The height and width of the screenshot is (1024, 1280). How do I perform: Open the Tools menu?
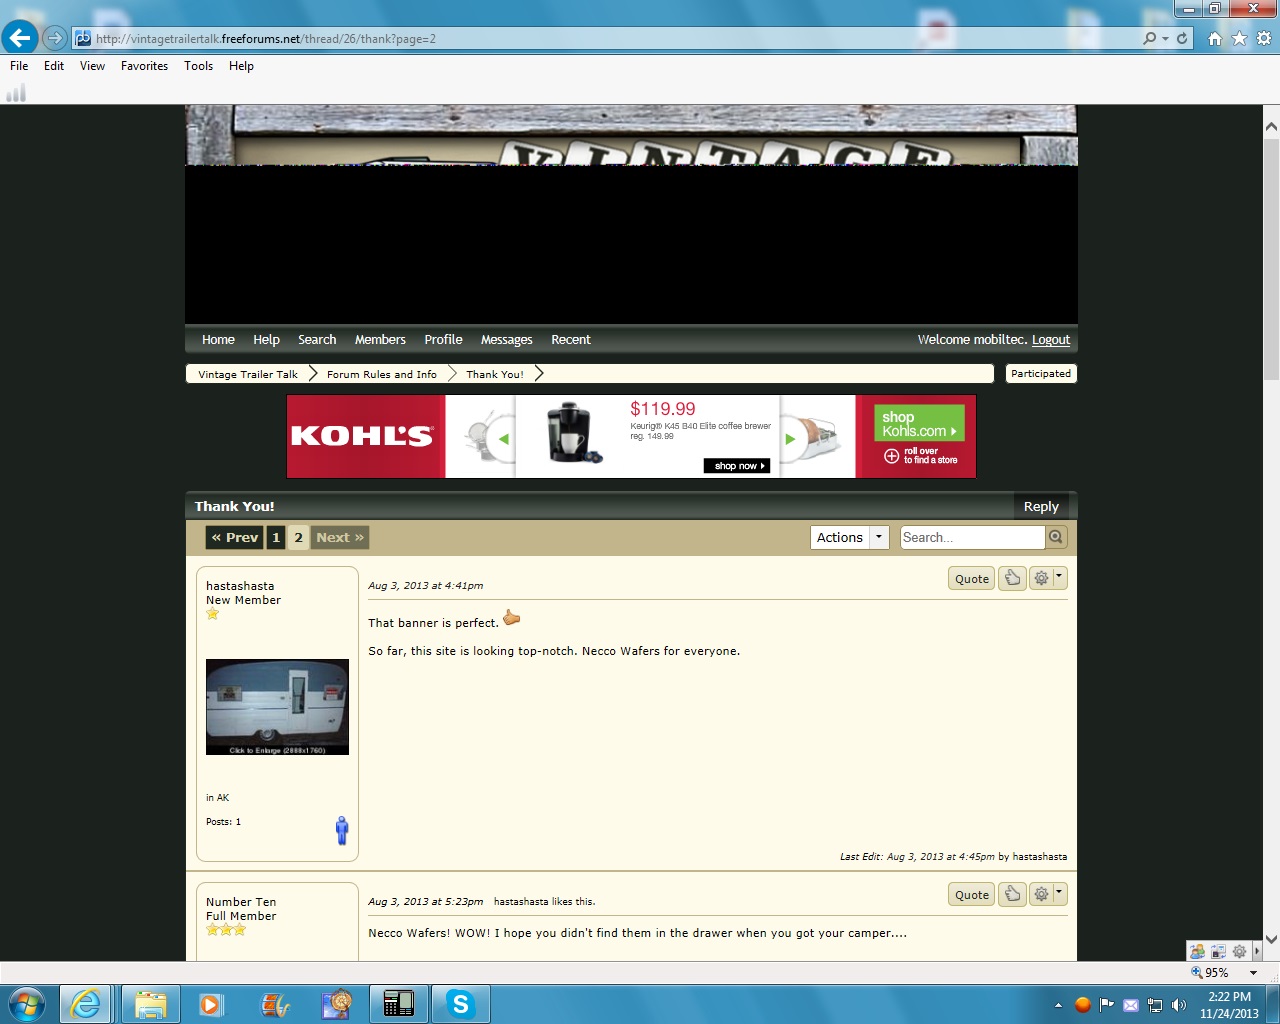(x=198, y=66)
